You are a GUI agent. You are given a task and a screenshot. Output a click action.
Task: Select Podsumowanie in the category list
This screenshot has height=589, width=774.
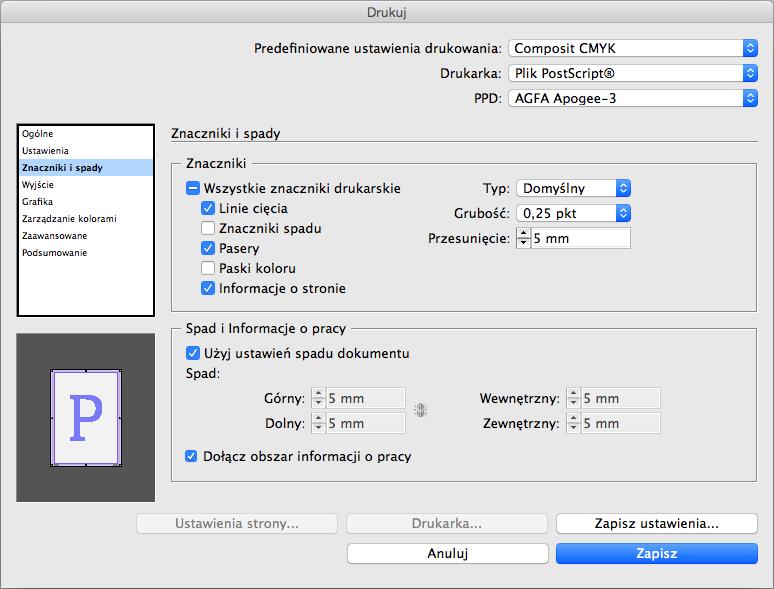[85, 253]
